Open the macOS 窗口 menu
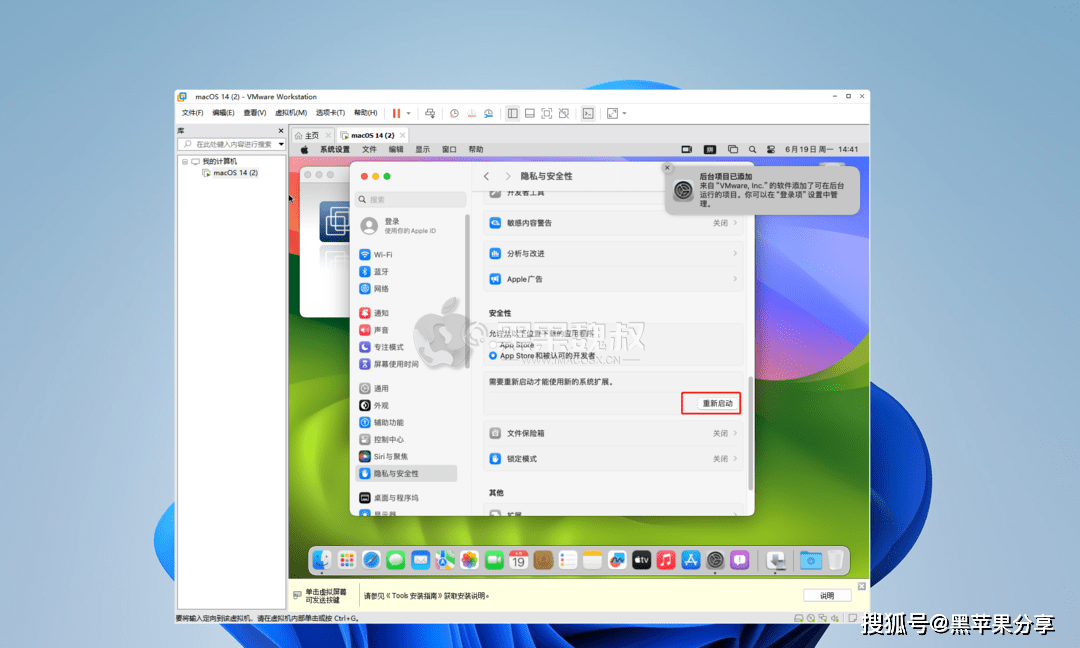The image size is (1080, 648). pos(449,149)
